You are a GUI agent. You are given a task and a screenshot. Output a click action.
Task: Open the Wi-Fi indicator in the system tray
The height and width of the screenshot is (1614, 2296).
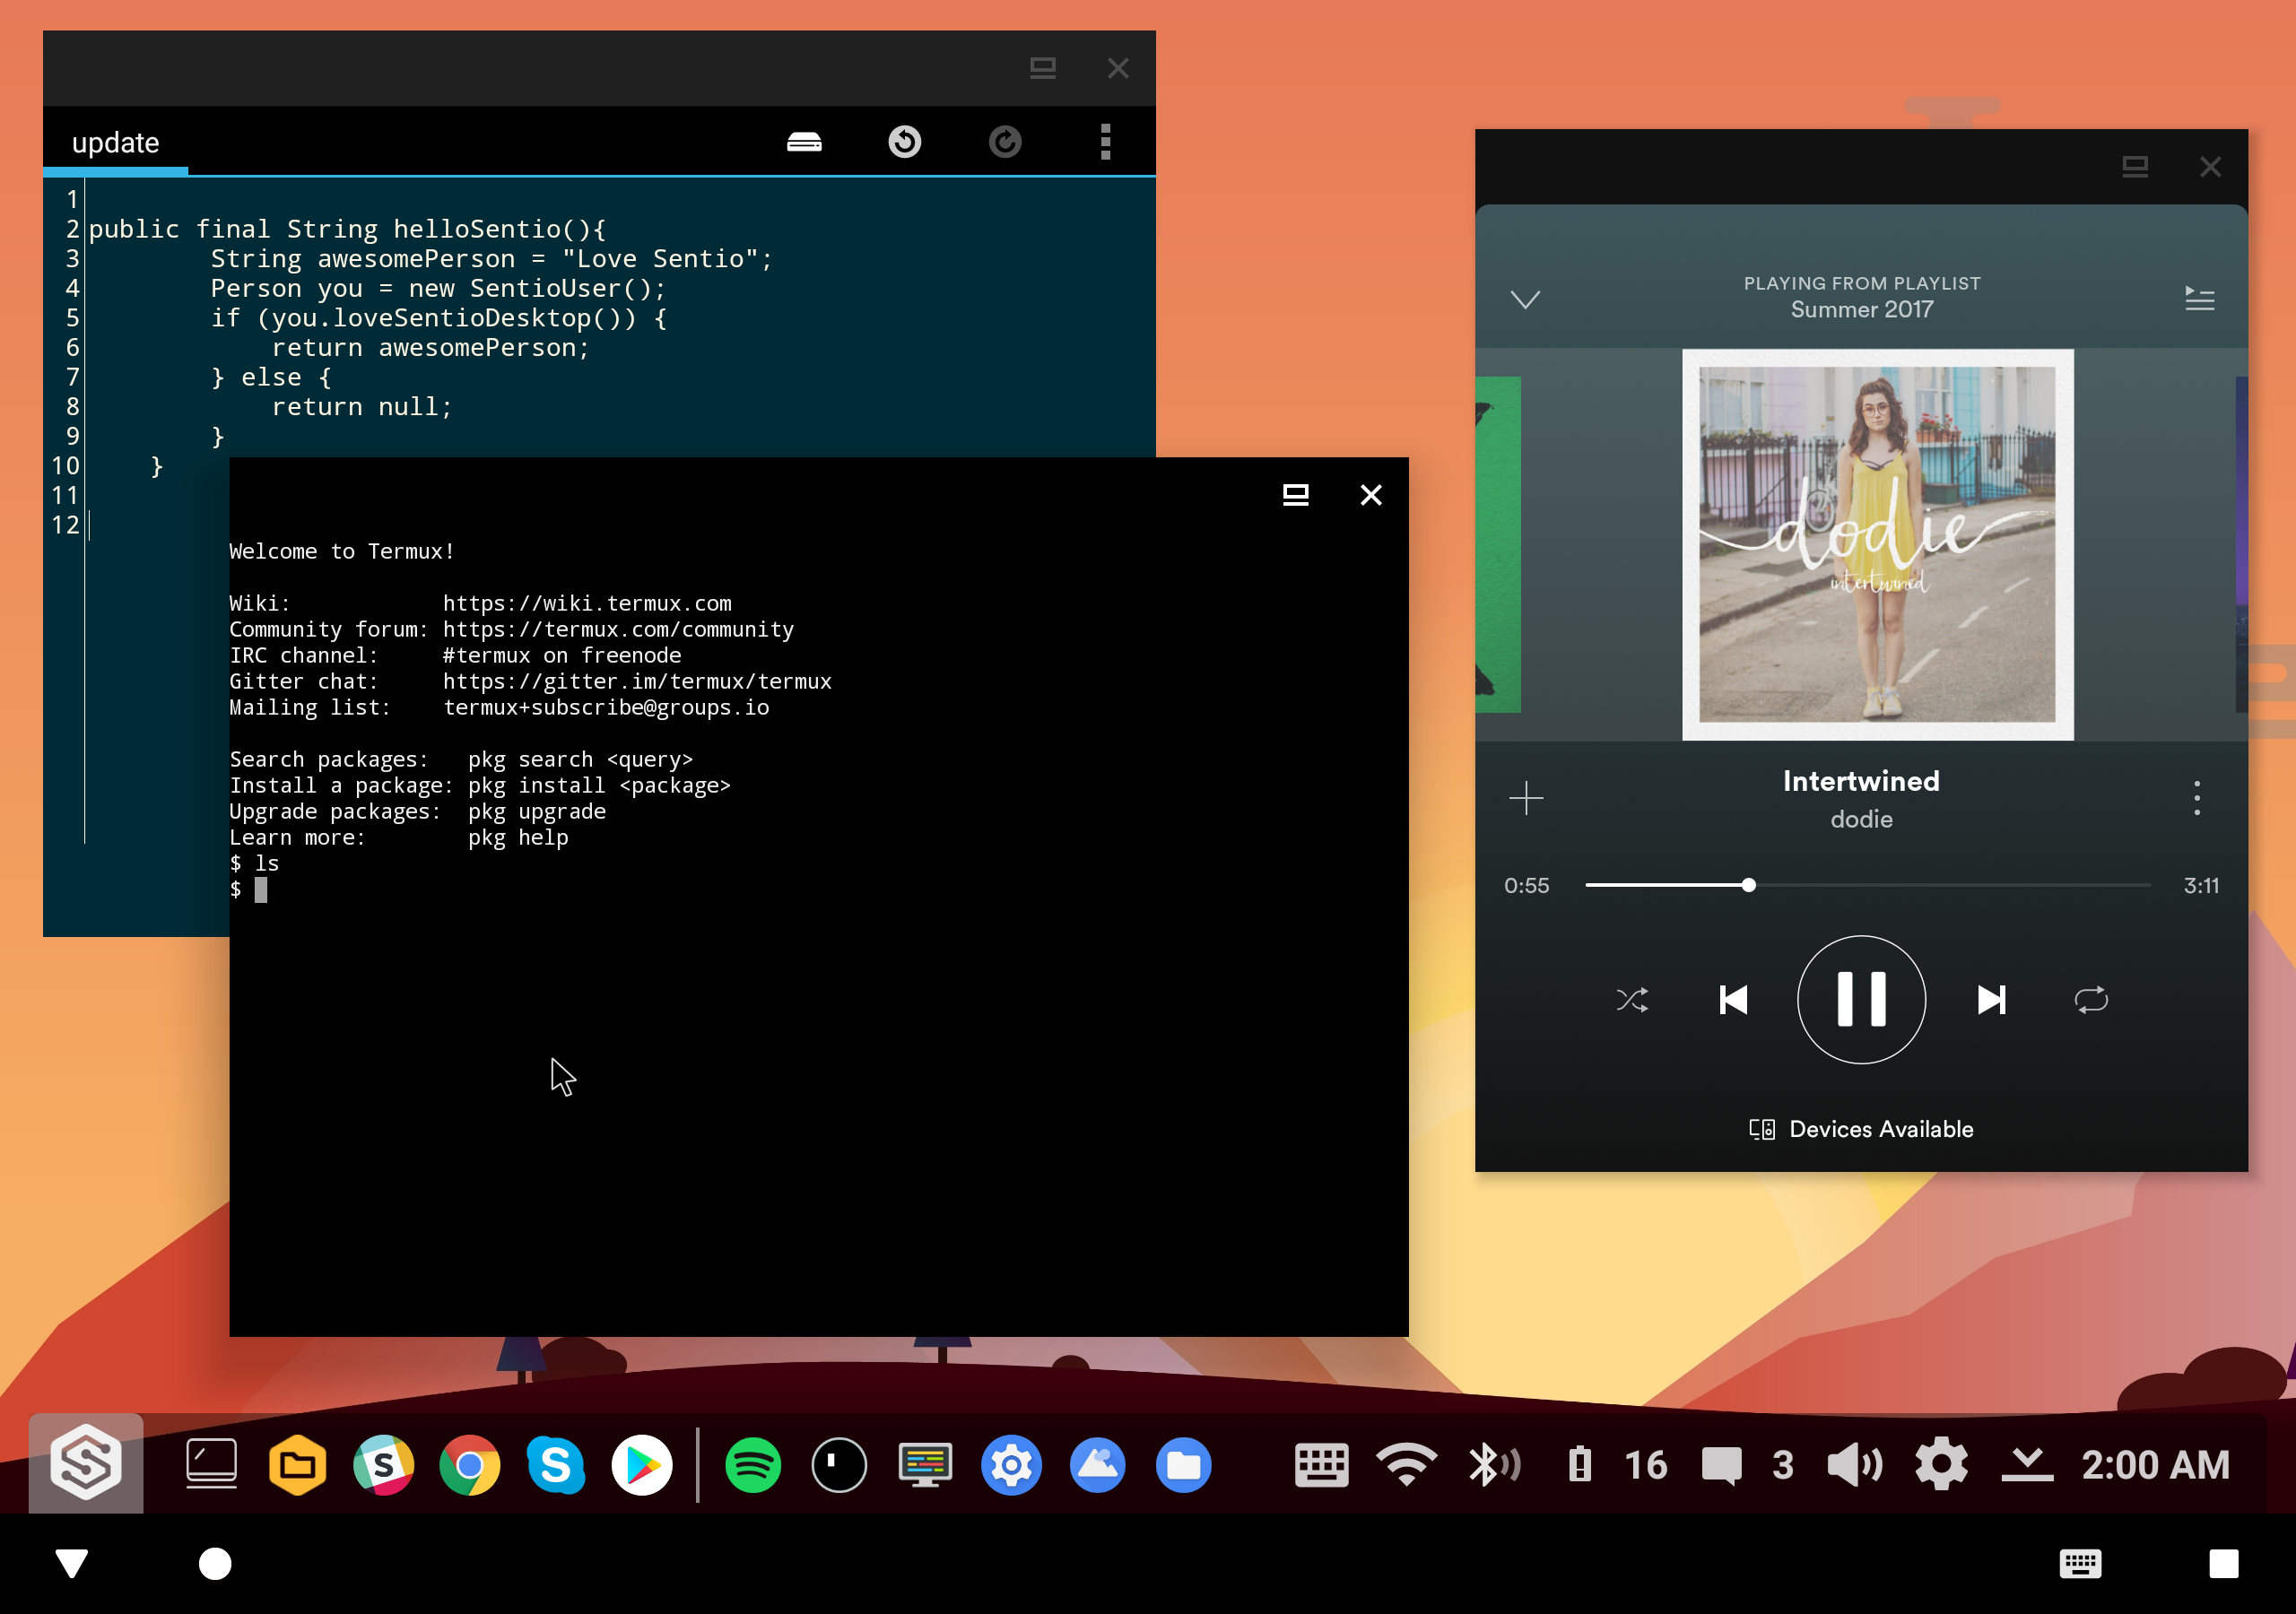click(1406, 1465)
